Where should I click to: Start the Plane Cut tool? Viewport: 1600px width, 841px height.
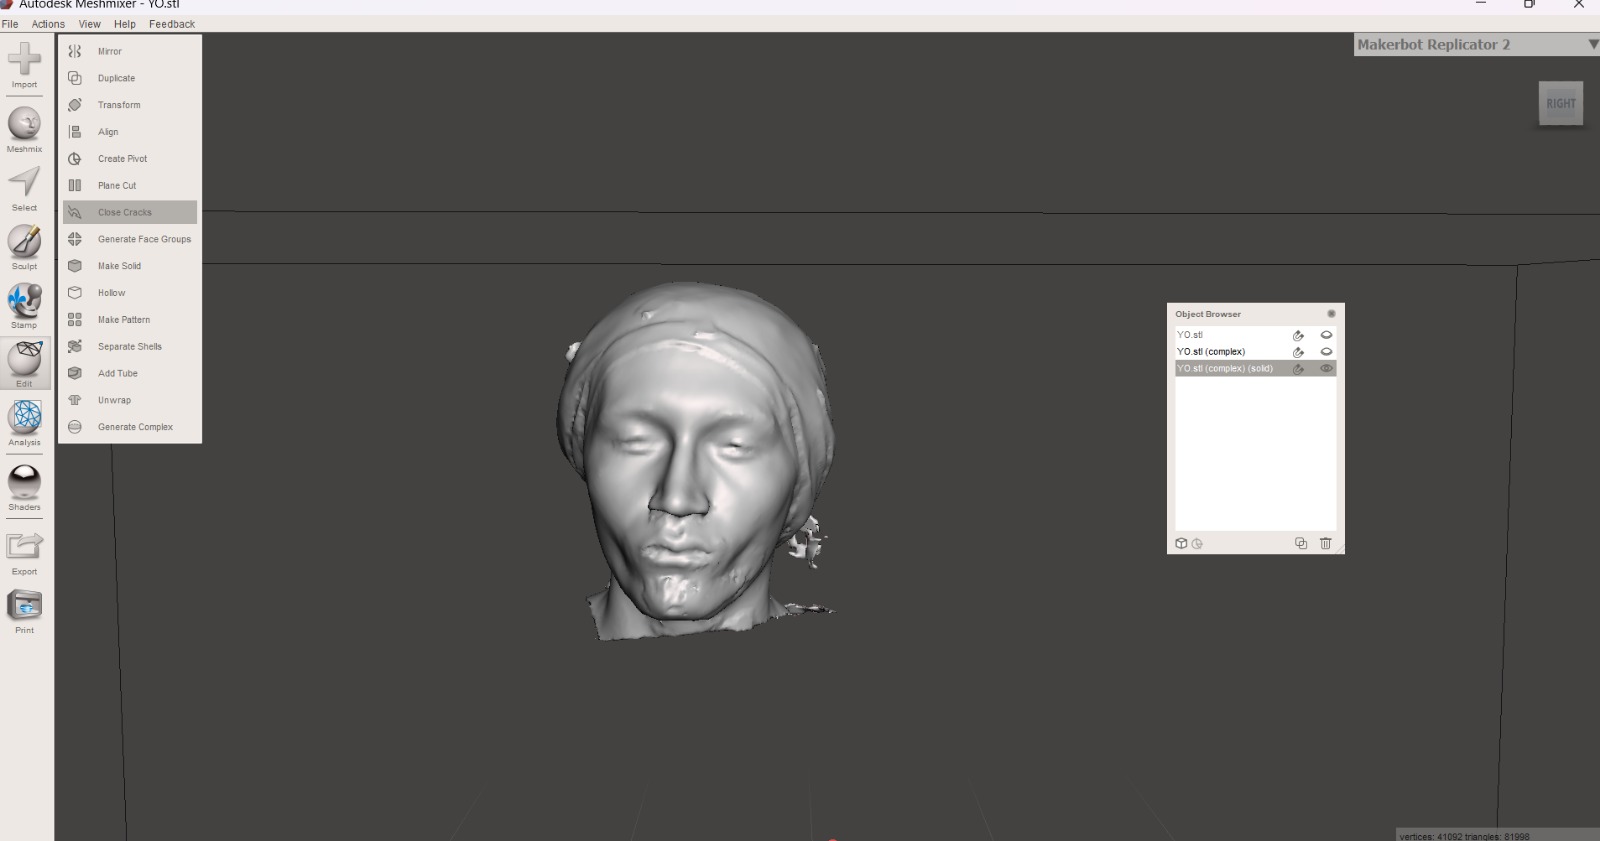130,186
